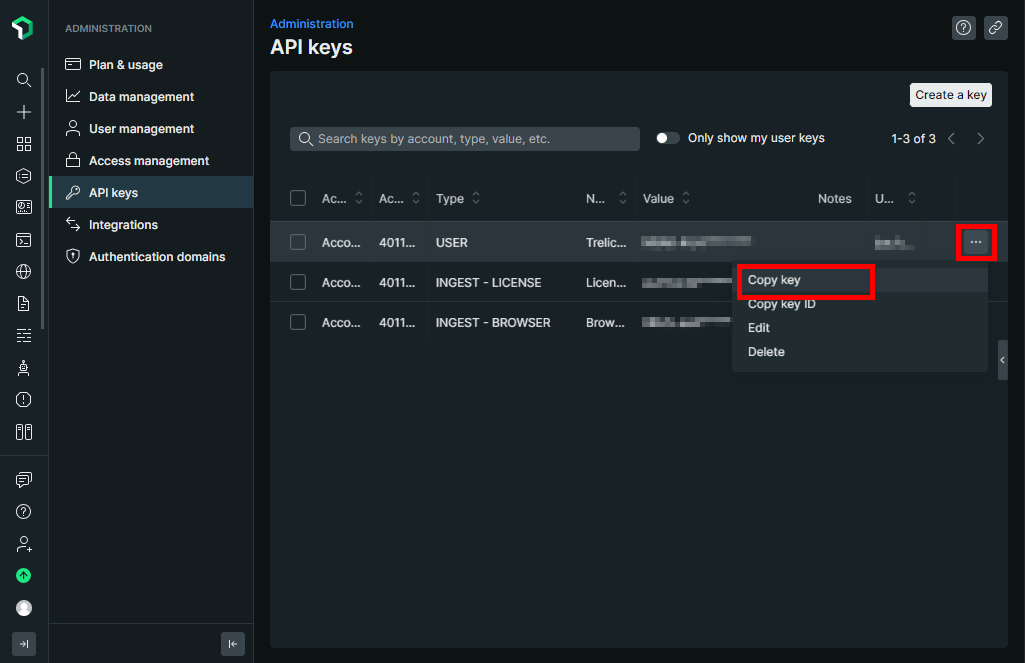Click the Trelic... name cell

click(606, 243)
